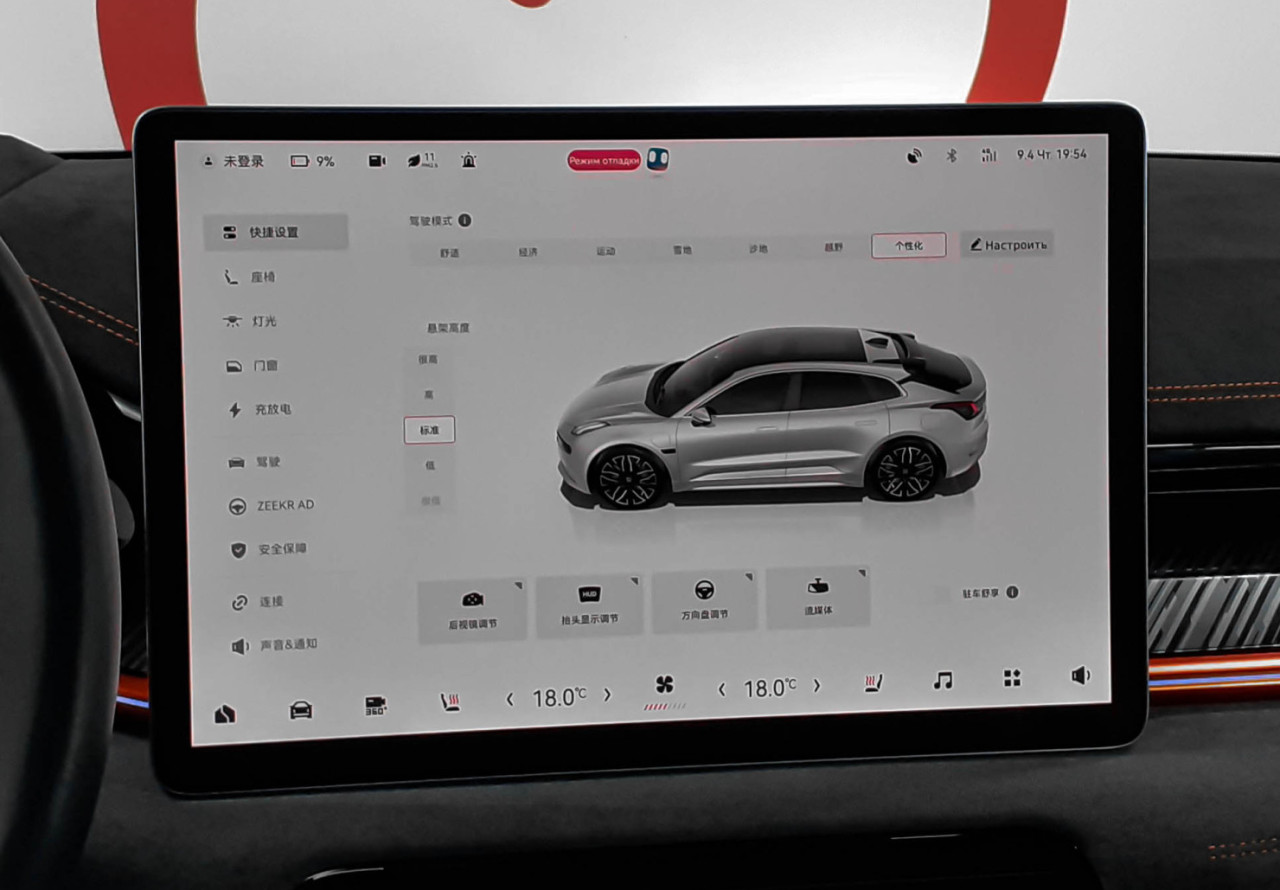Expand the 方向盘调节 steering wheel adjustment tile
Image resolution: width=1280 pixels, height=890 pixels.
click(x=704, y=601)
